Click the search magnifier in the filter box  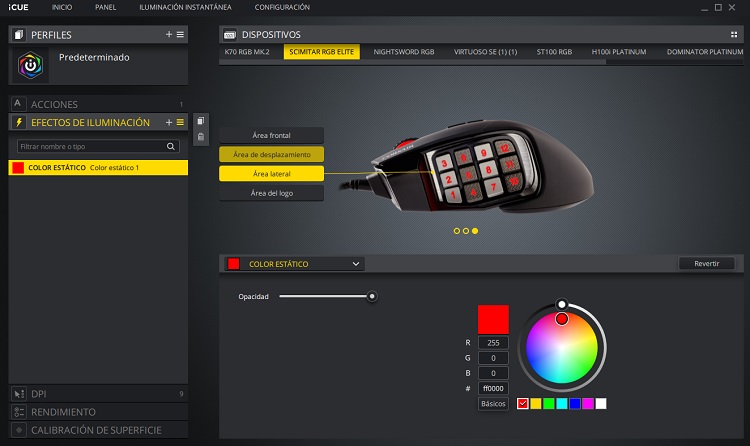(x=171, y=146)
